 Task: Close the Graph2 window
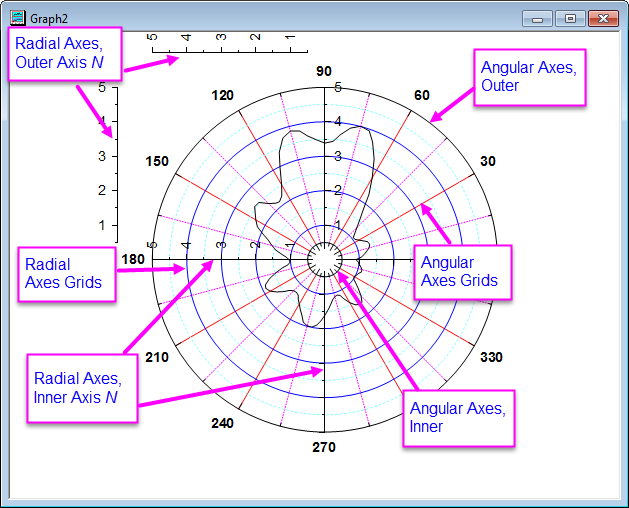[603, 18]
